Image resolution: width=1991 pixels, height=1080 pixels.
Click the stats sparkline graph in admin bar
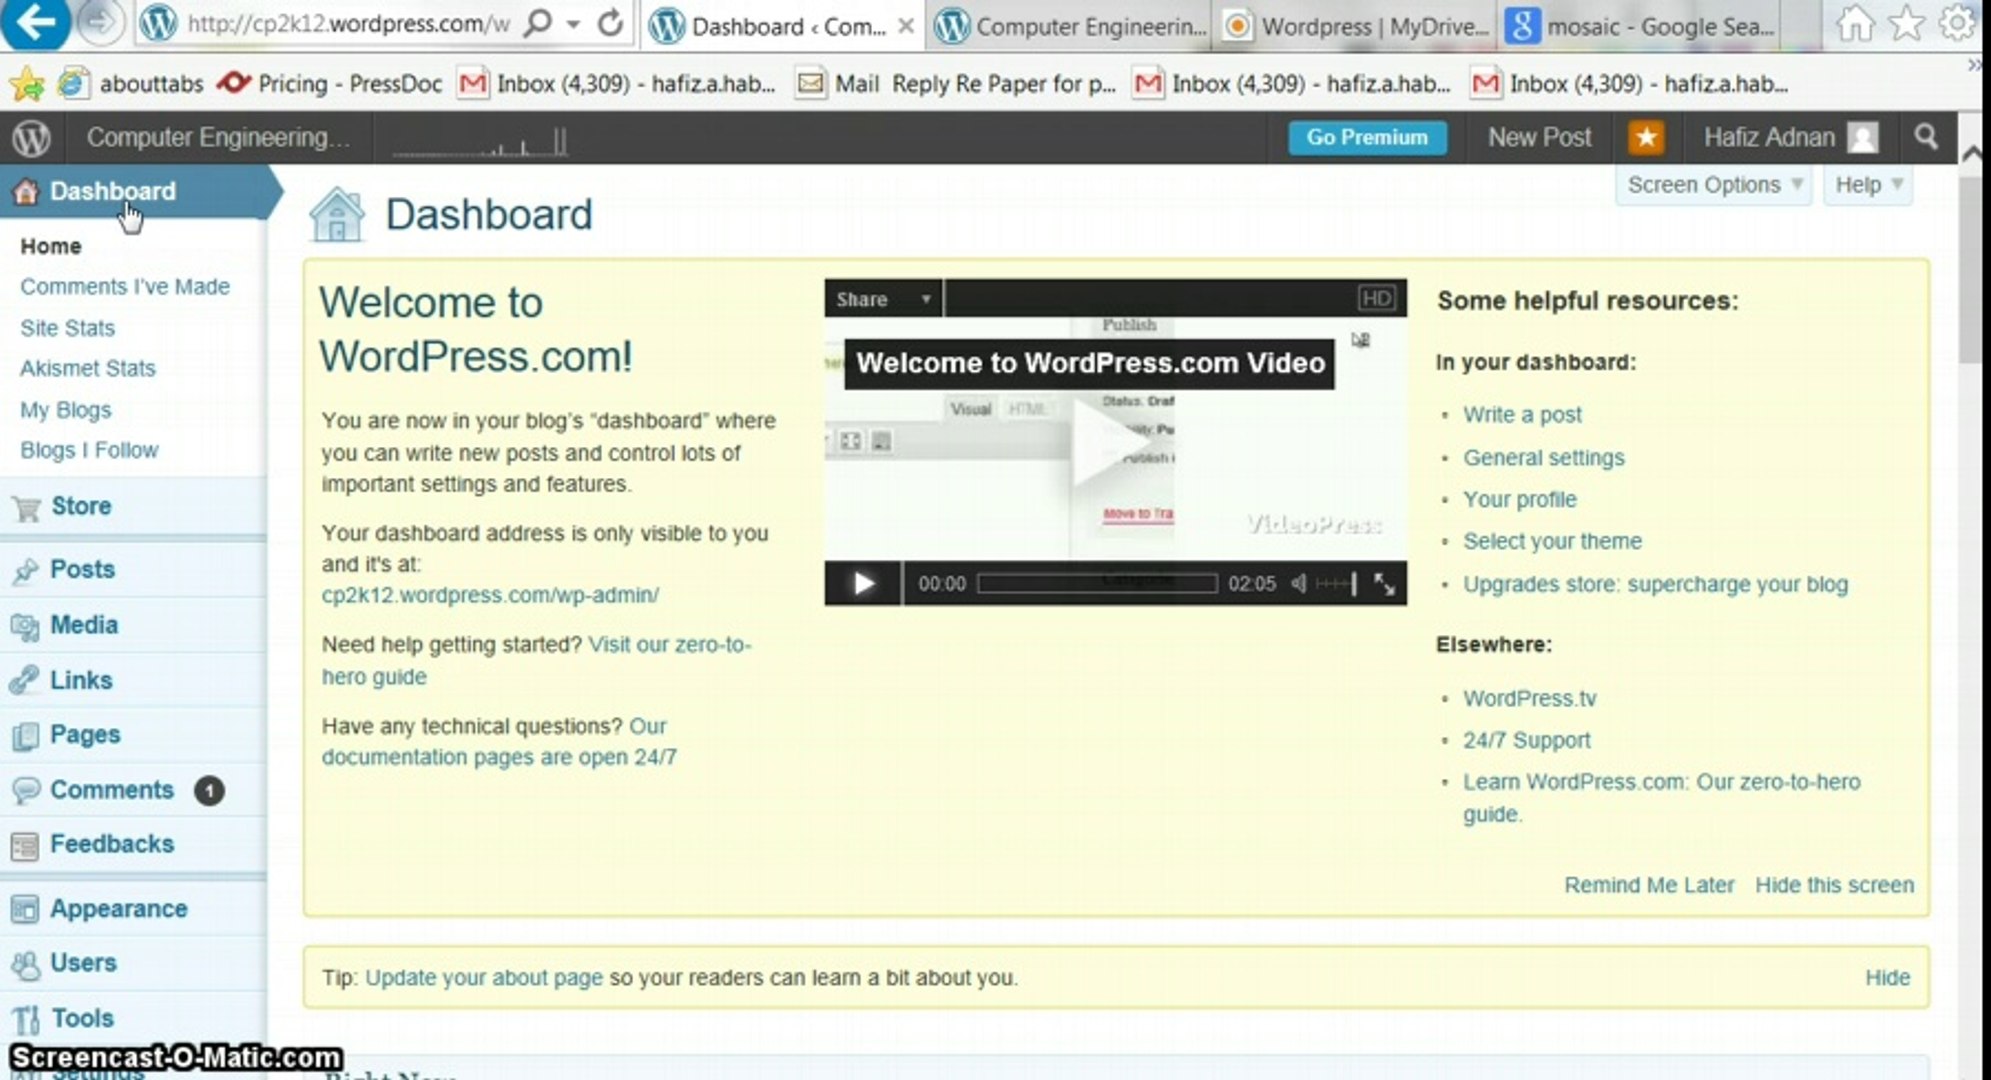(481, 143)
